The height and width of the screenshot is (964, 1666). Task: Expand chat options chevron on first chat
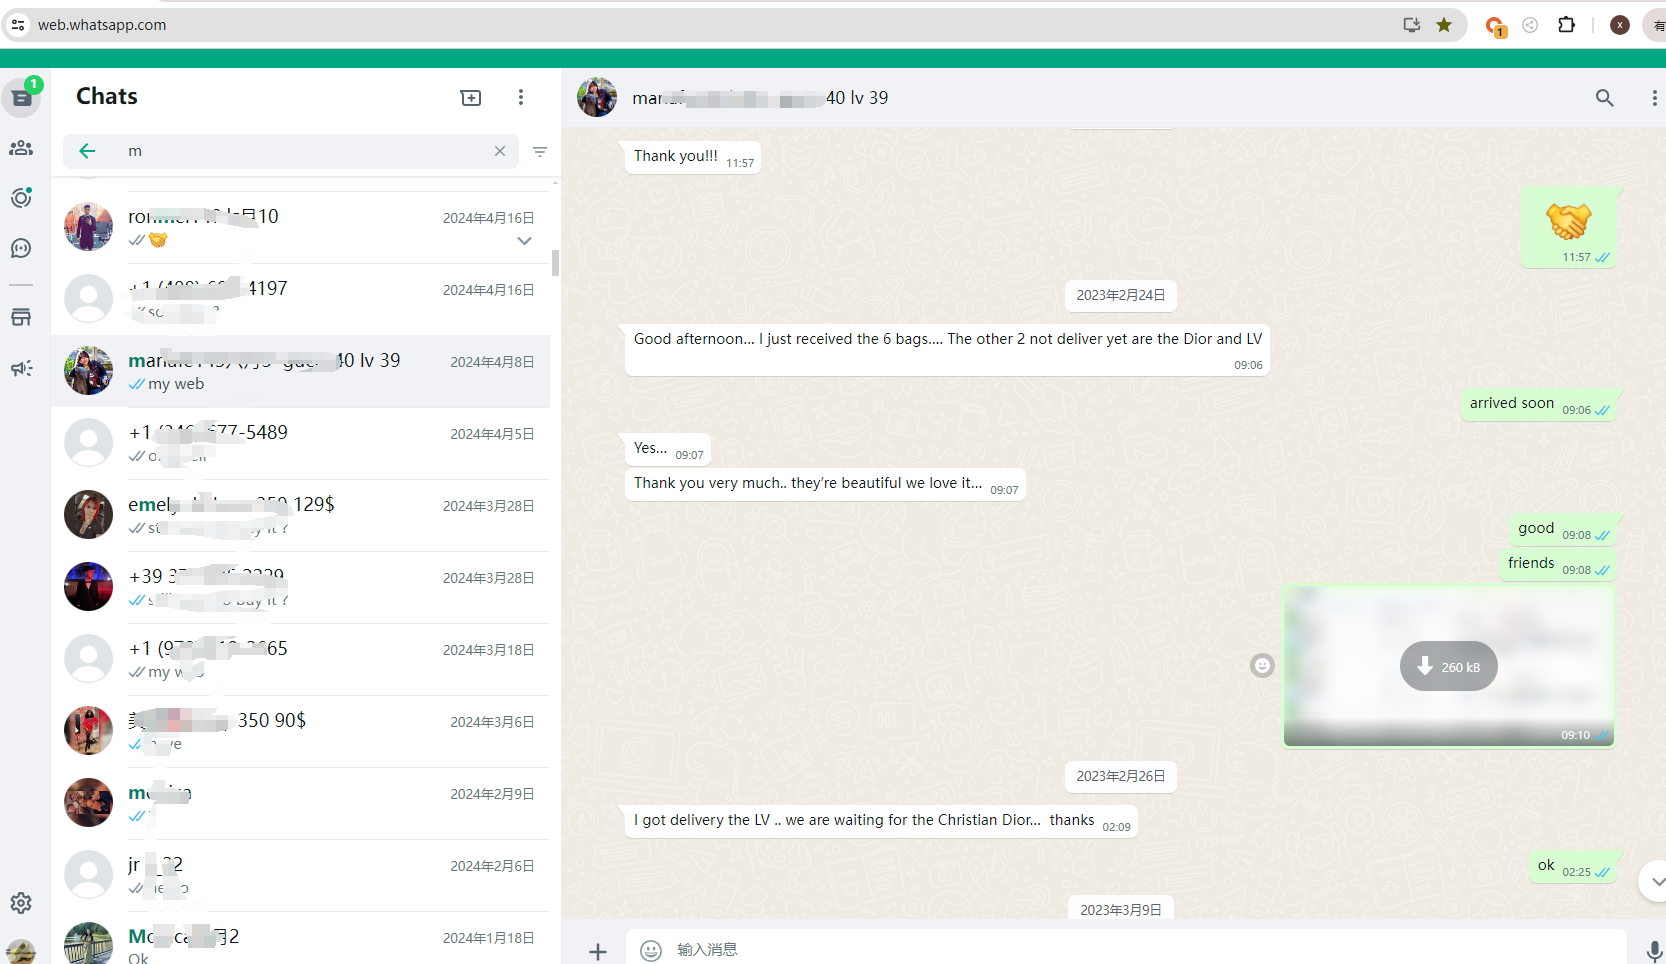coord(524,241)
